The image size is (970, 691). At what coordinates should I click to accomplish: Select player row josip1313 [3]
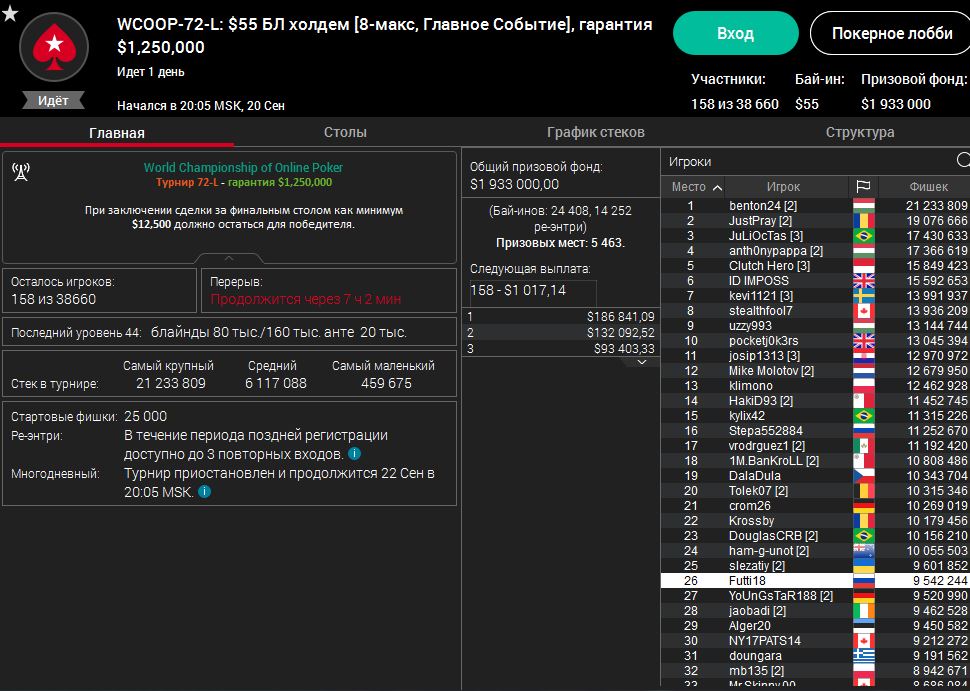click(815, 356)
